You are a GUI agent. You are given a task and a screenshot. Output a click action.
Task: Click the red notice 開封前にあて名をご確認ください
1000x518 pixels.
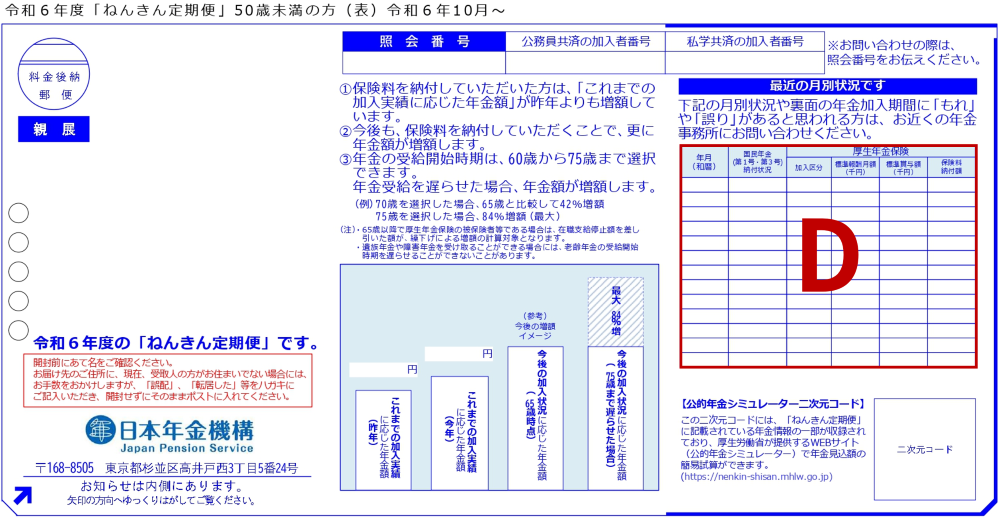(x=167, y=380)
